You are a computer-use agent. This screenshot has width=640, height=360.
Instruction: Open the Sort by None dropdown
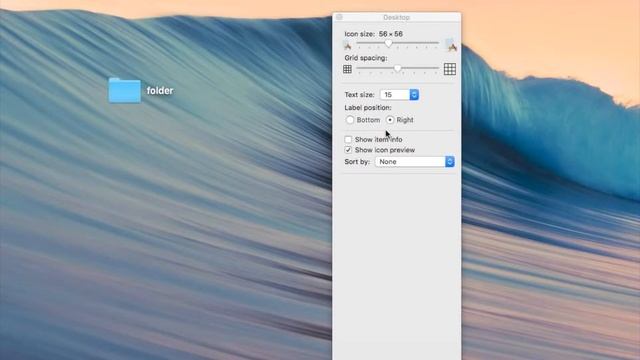point(414,162)
